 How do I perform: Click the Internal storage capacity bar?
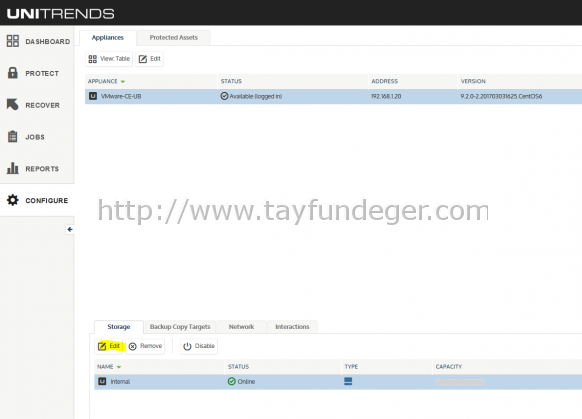[460, 382]
